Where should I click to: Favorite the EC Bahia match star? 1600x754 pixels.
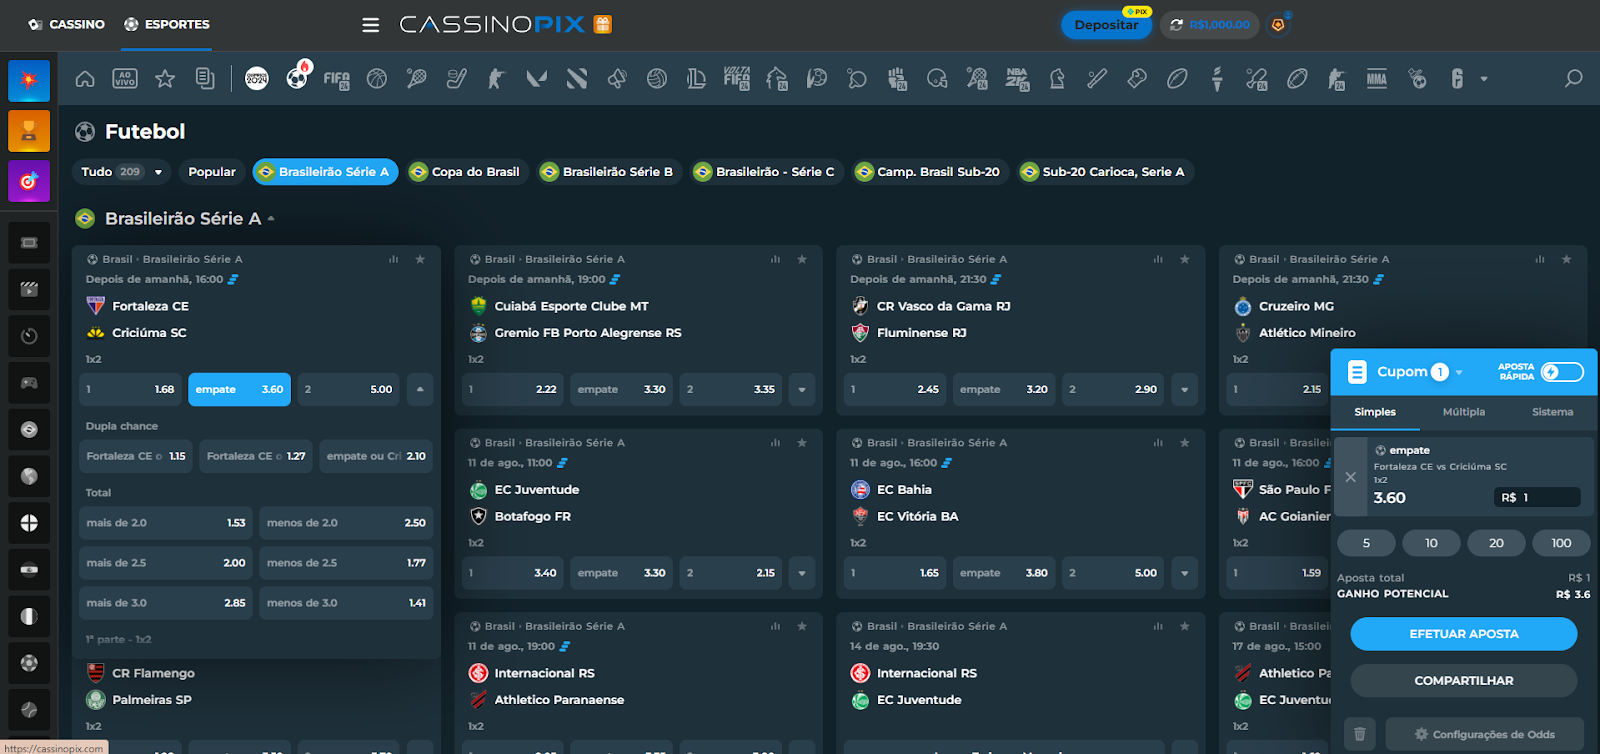[1185, 443]
